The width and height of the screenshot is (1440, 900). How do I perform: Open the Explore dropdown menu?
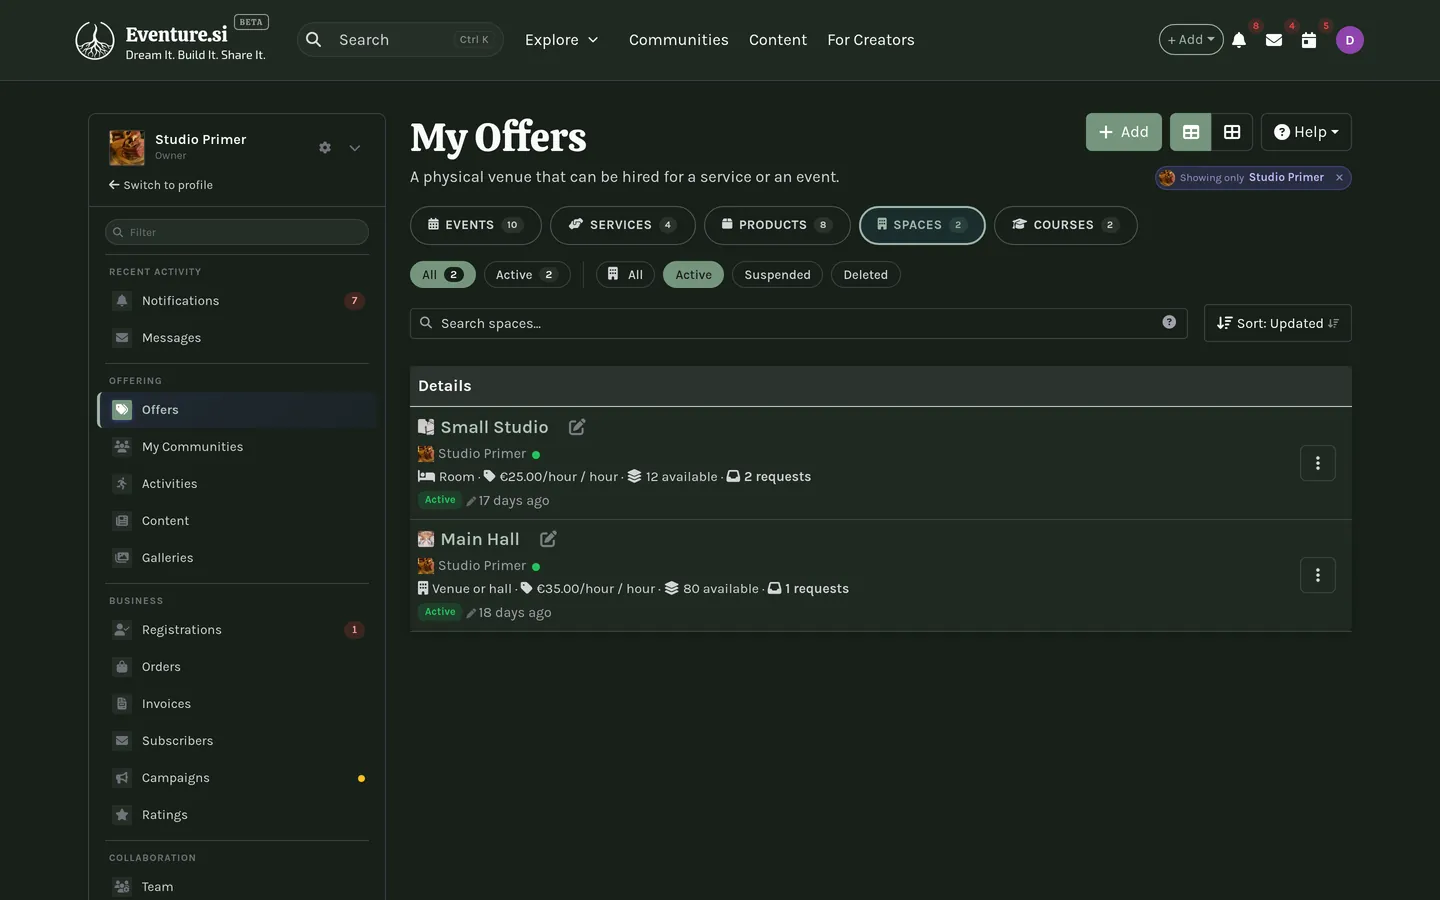click(561, 40)
